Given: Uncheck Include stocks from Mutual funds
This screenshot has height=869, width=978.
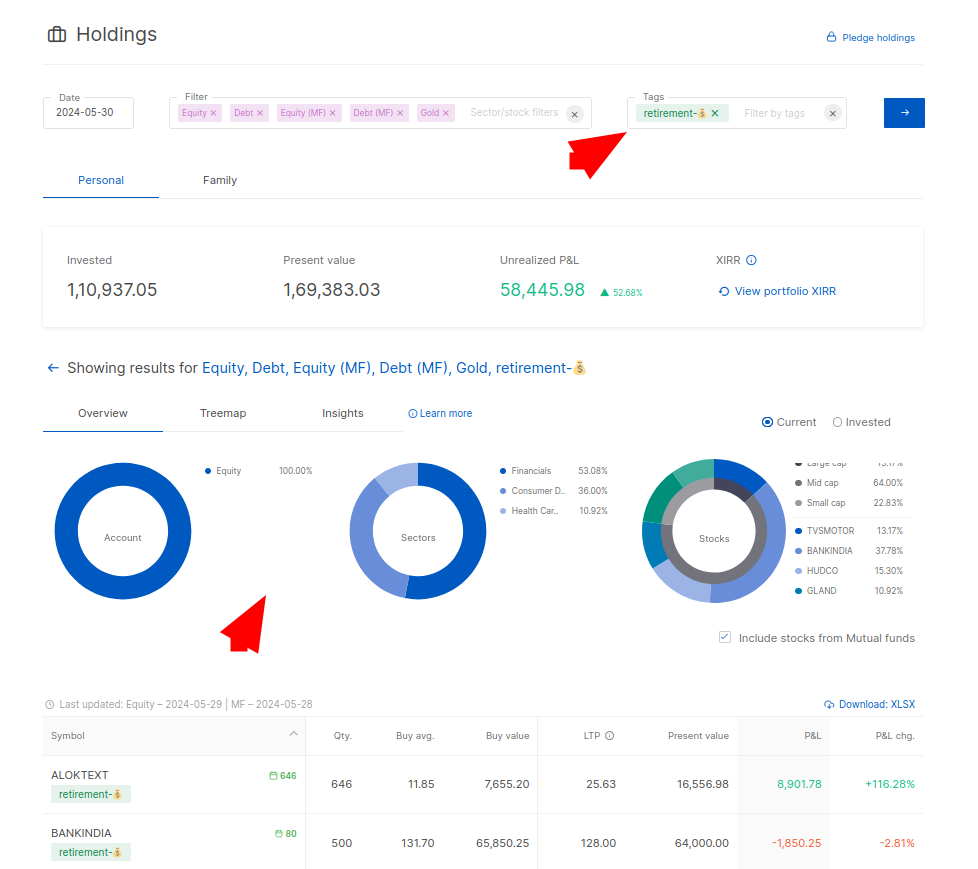Looking at the screenshot, I should [724, 637].
